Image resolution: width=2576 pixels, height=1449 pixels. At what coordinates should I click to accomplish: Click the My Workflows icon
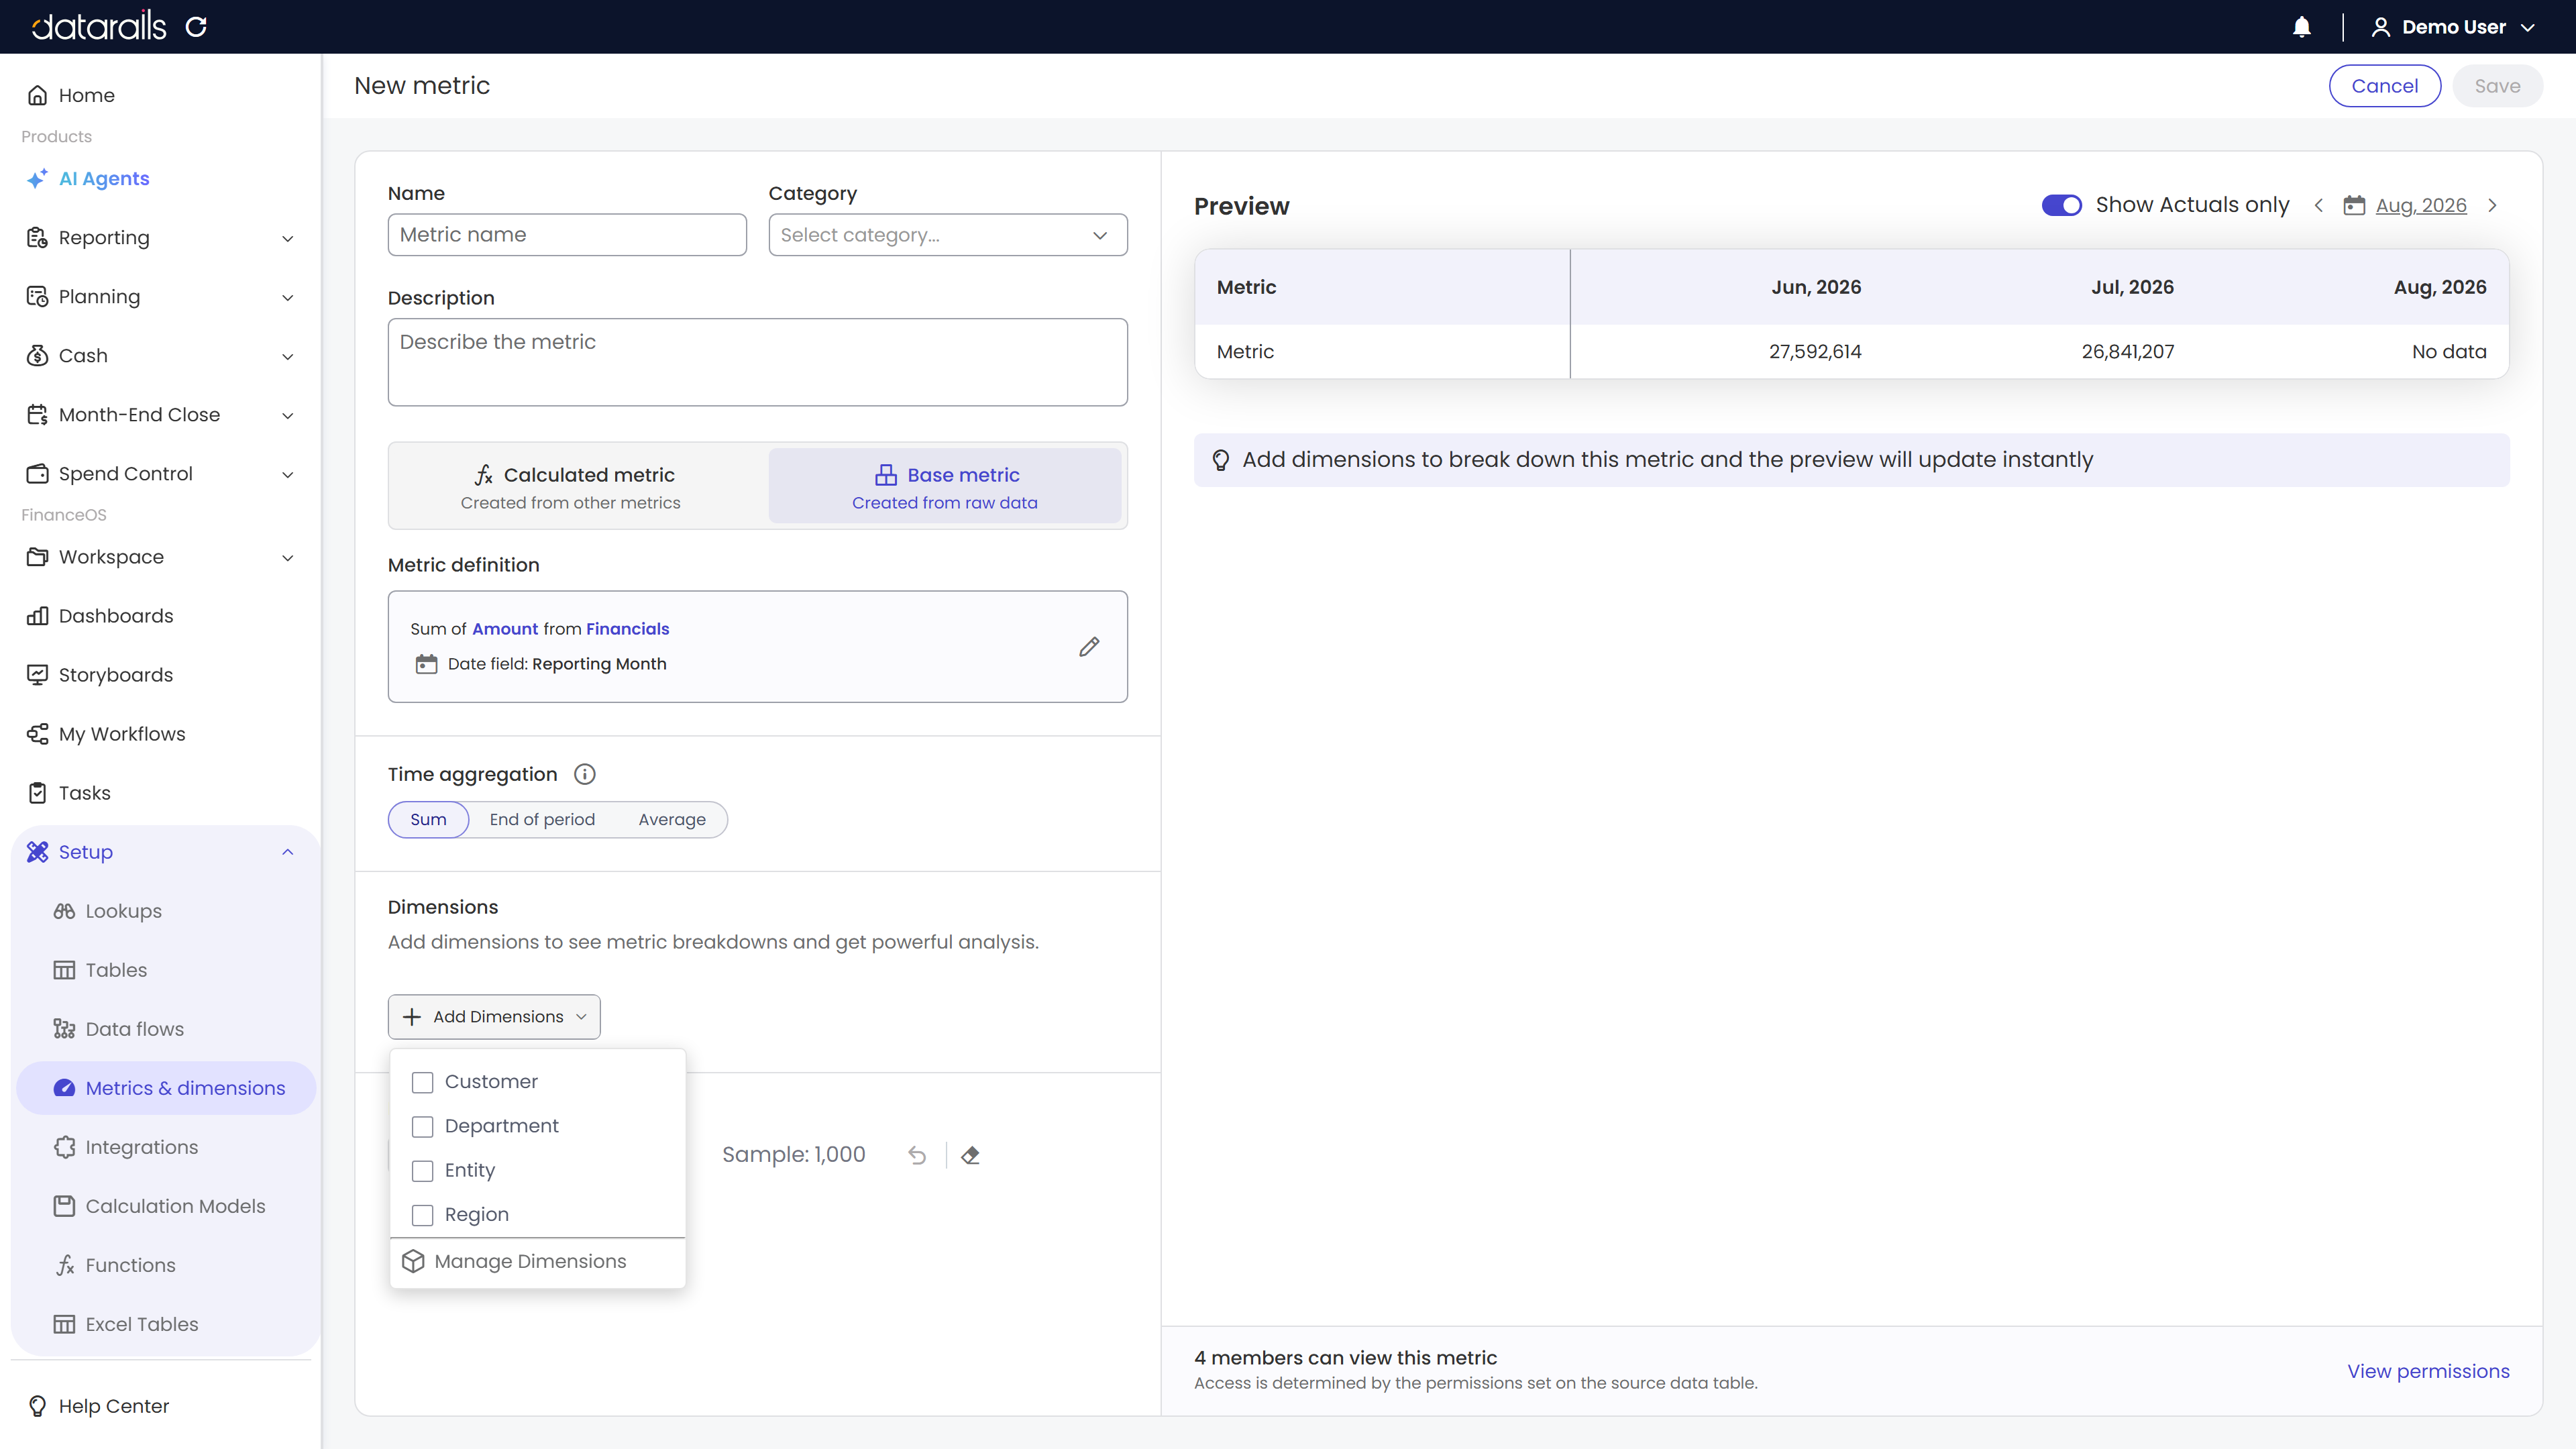click(37, 734)
